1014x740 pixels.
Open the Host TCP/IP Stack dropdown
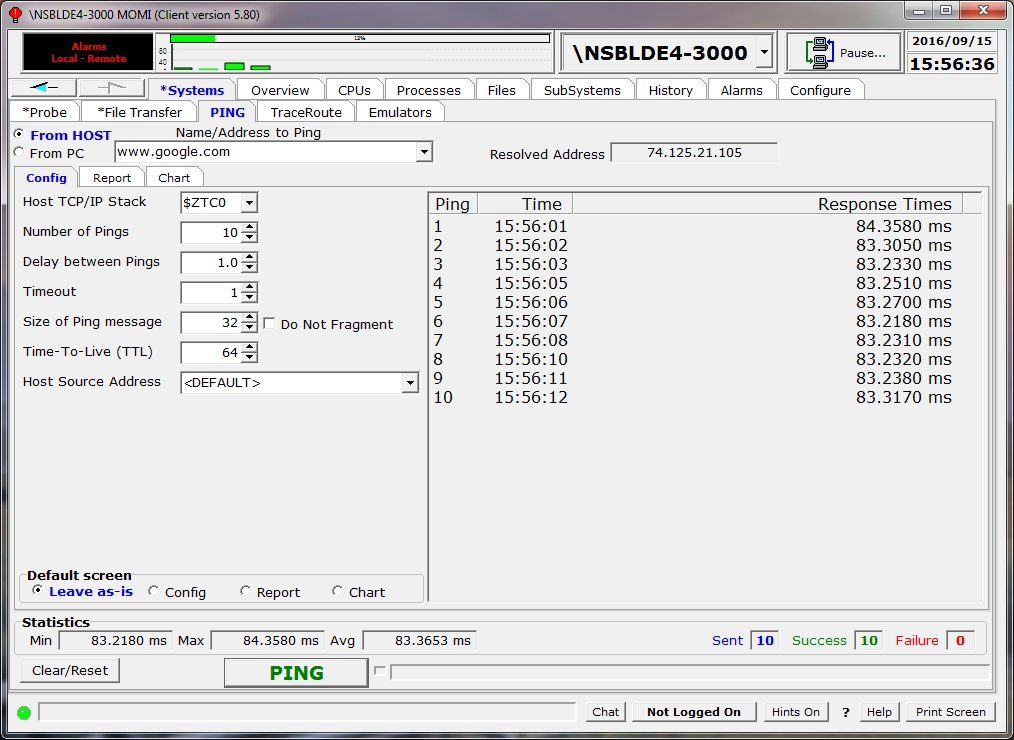[x=249, y=203]
